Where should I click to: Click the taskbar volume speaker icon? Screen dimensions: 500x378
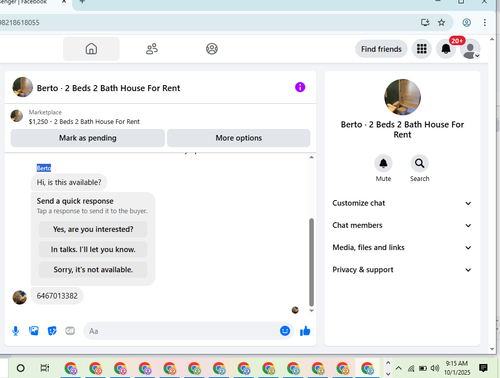click(x=435, y=368)
